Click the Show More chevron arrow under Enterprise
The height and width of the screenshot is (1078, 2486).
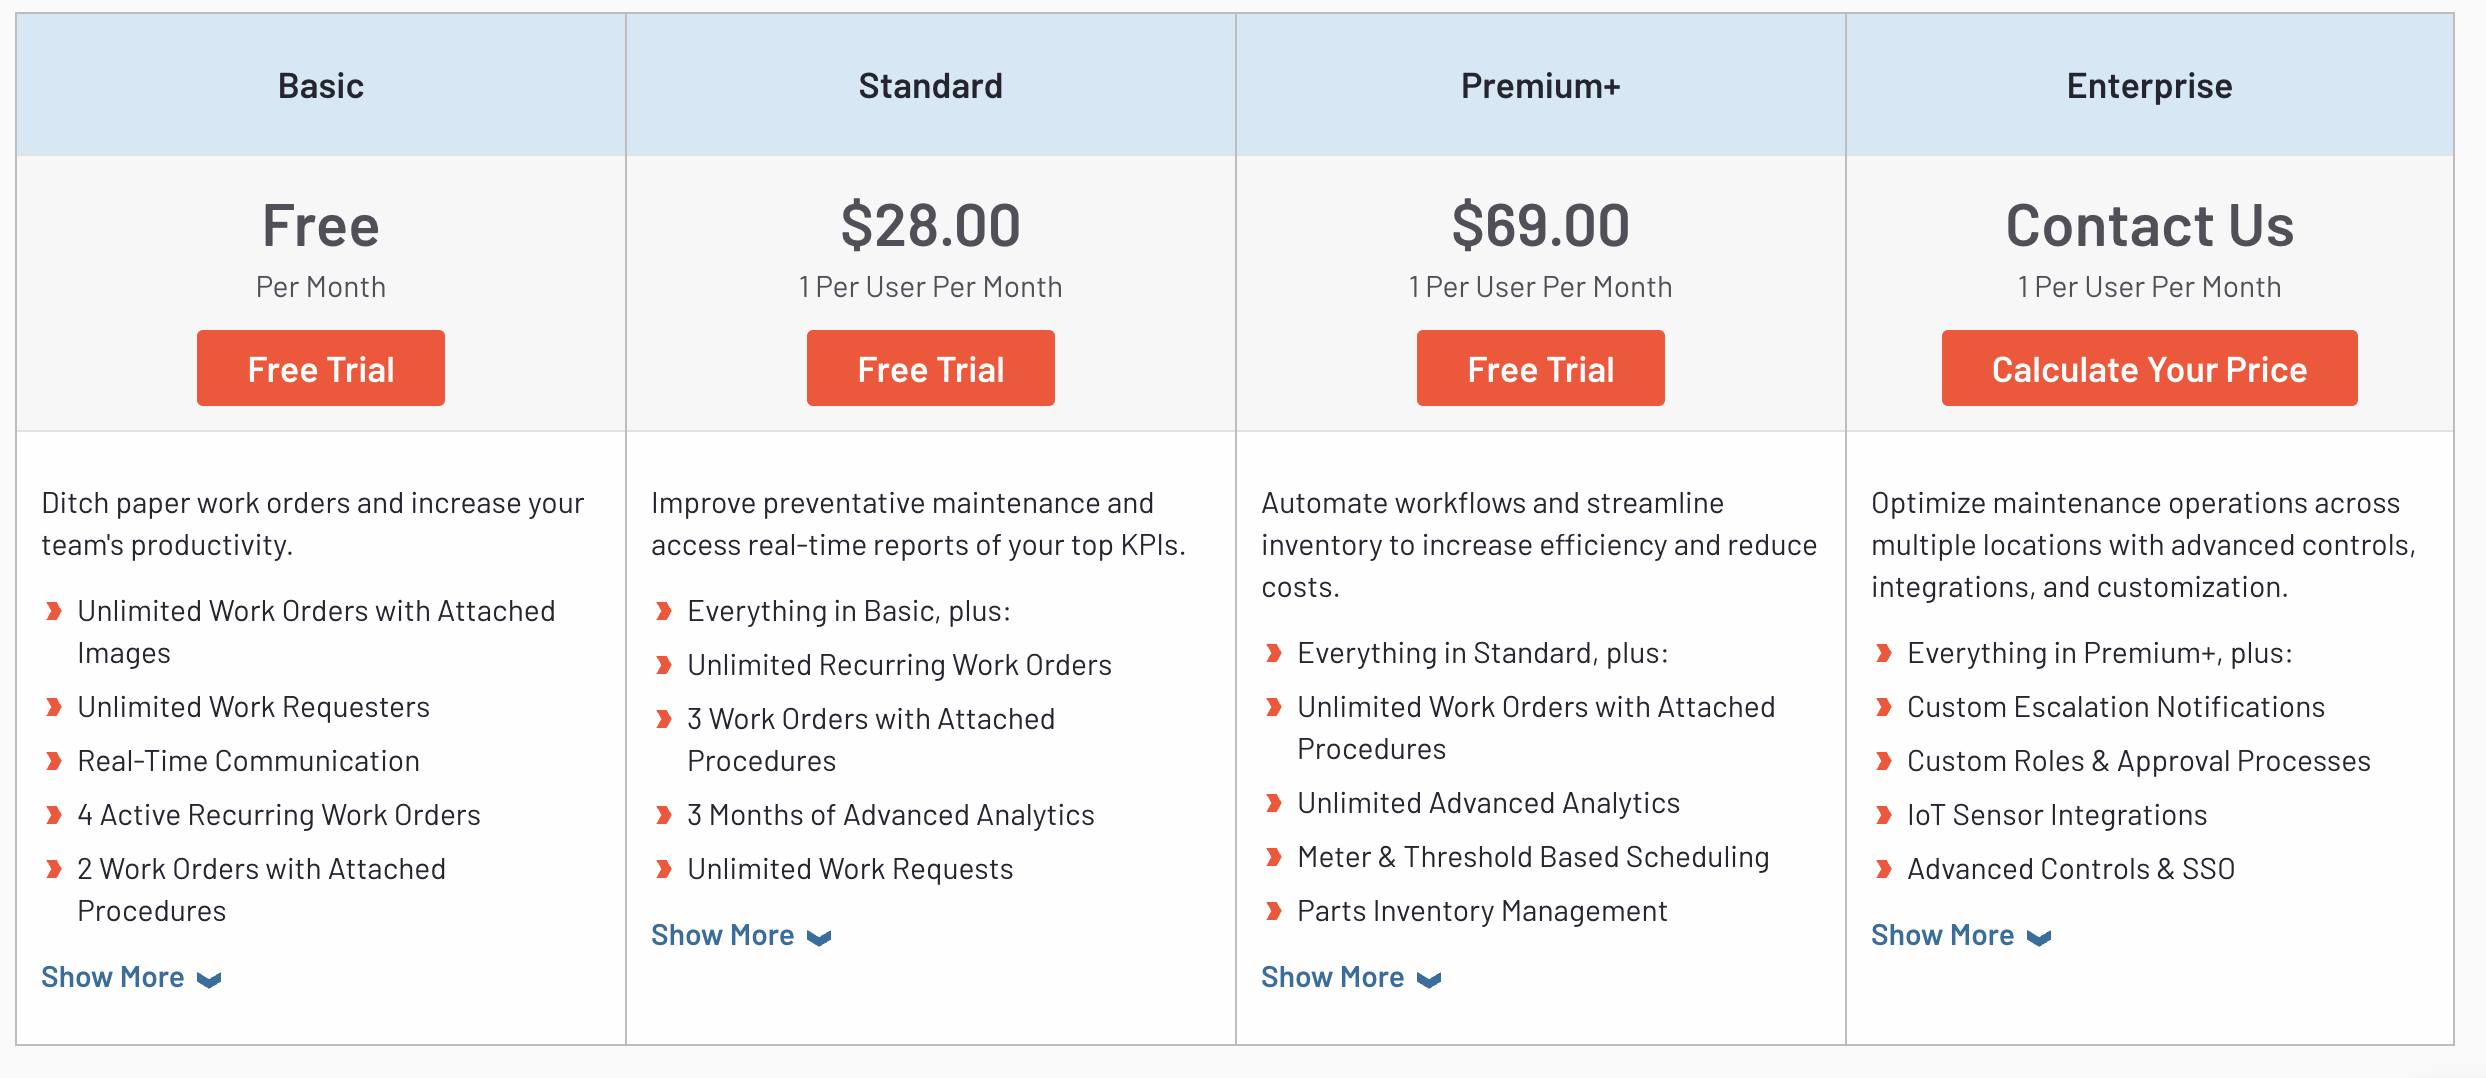point(2037,938)
